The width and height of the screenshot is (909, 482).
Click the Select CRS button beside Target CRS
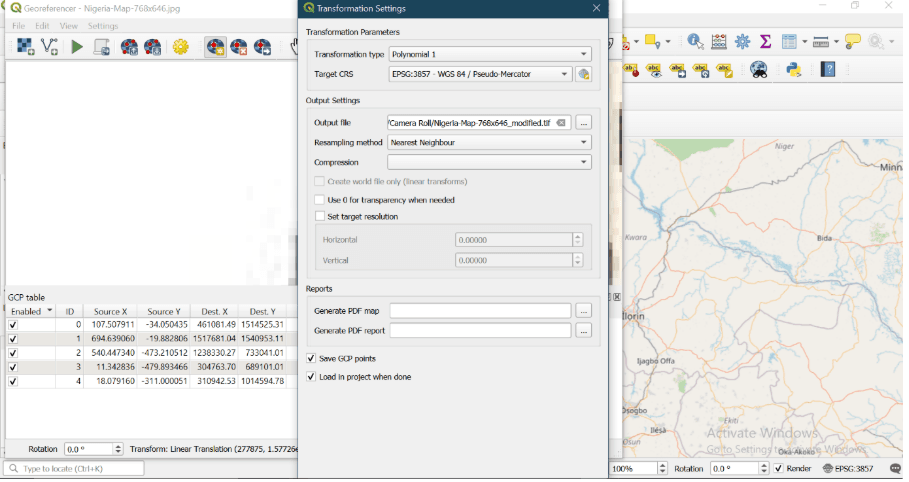coord(584,74)
